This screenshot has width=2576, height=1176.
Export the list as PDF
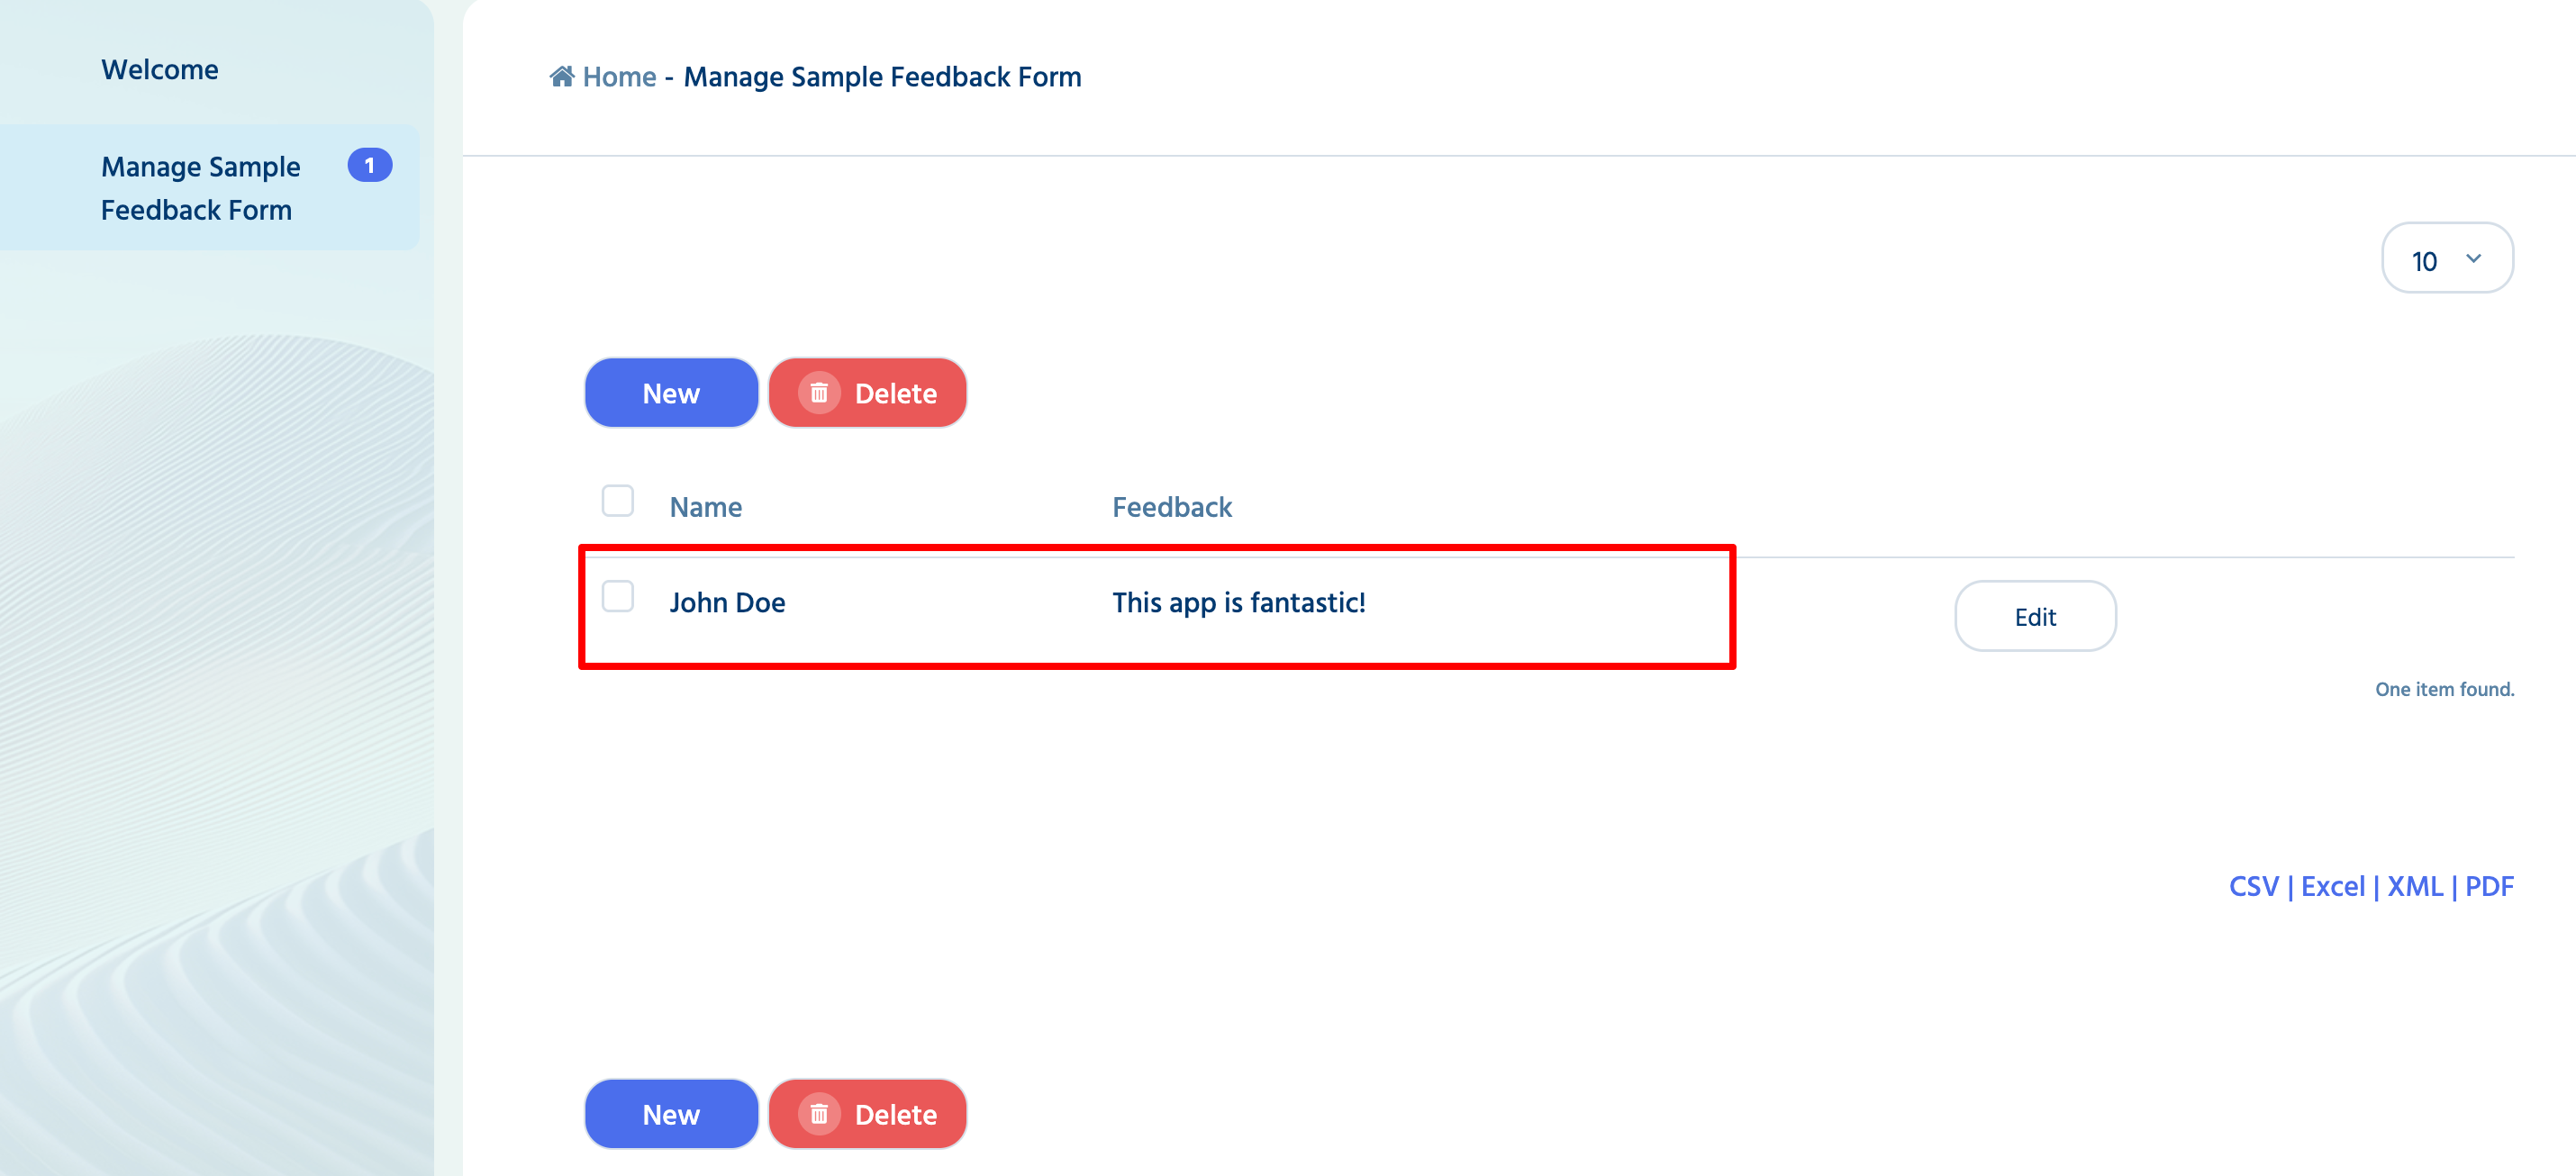tap(2489, 887)
